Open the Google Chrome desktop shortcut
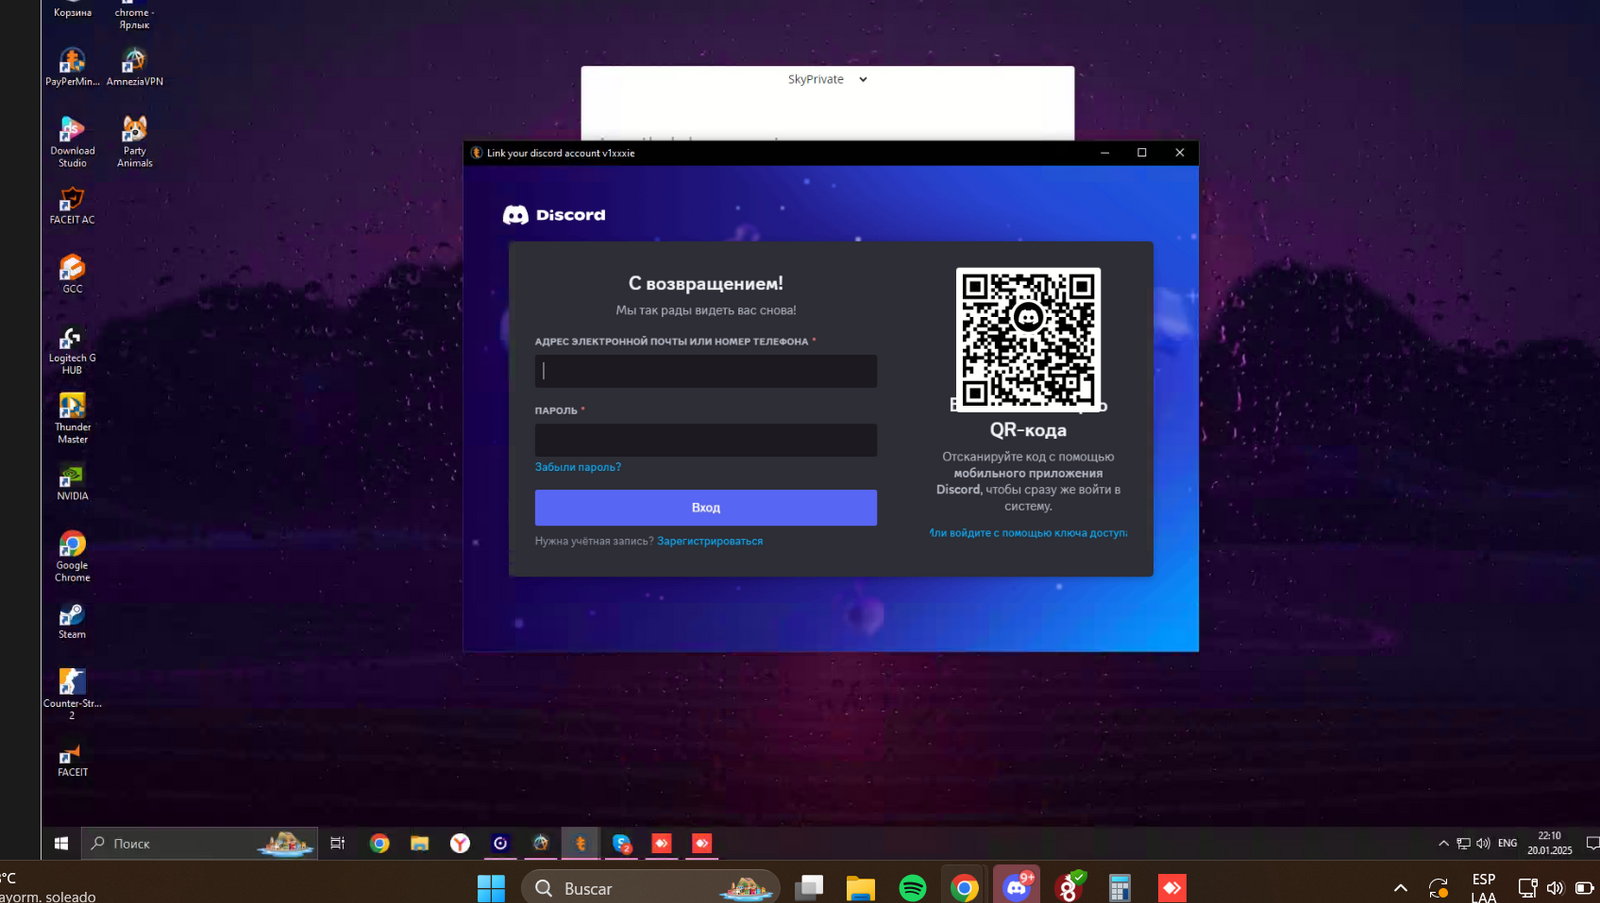Image resolution: width=1600 pixels, height=903 pixels. (x=72, y=556)
